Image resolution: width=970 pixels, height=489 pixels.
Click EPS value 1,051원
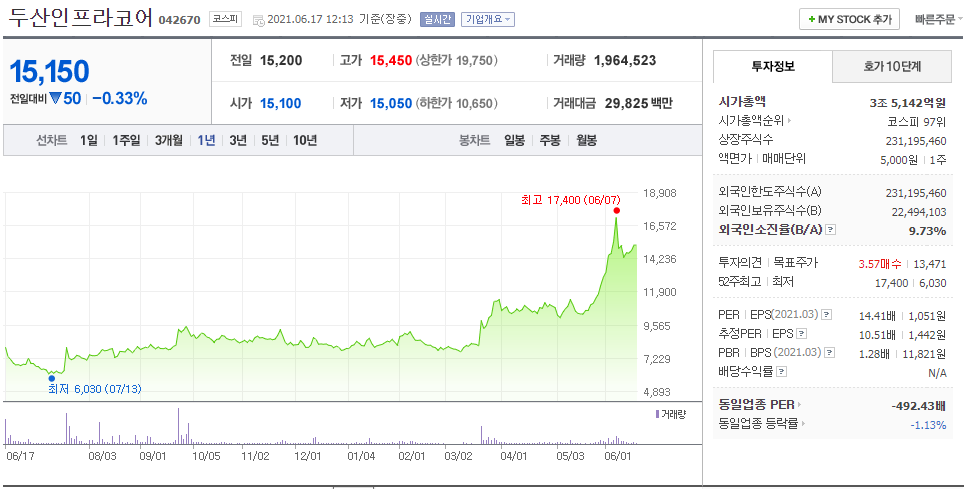927,316
